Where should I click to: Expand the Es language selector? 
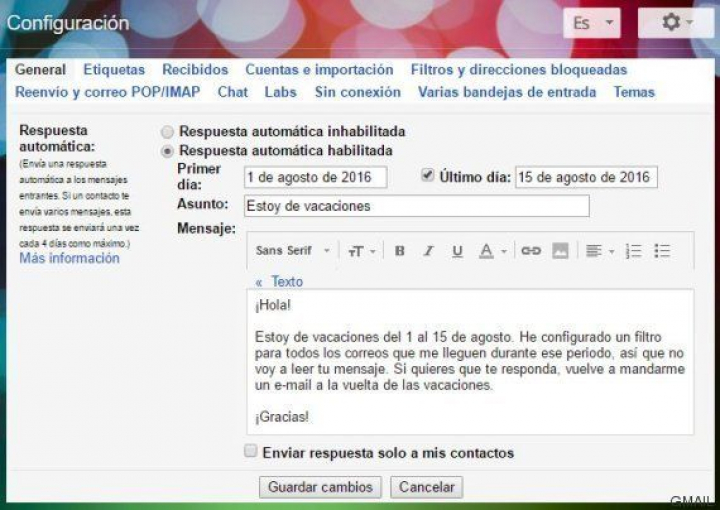tap(591, 23)
